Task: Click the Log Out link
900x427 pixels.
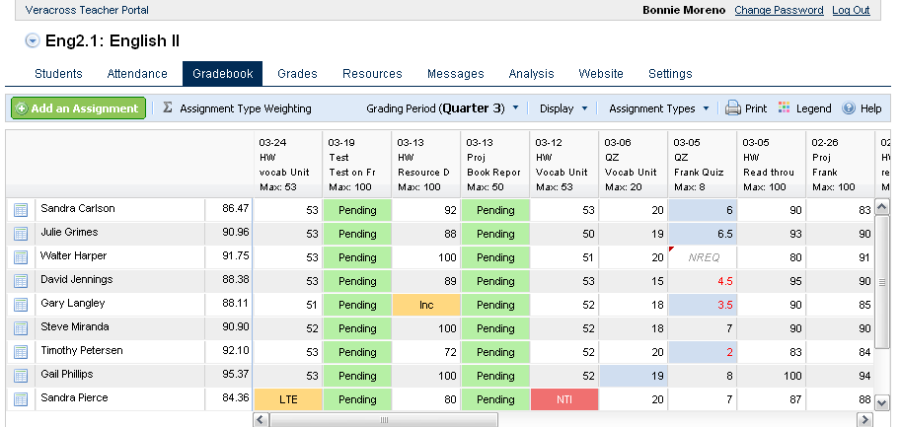Action: pos(851,10)
